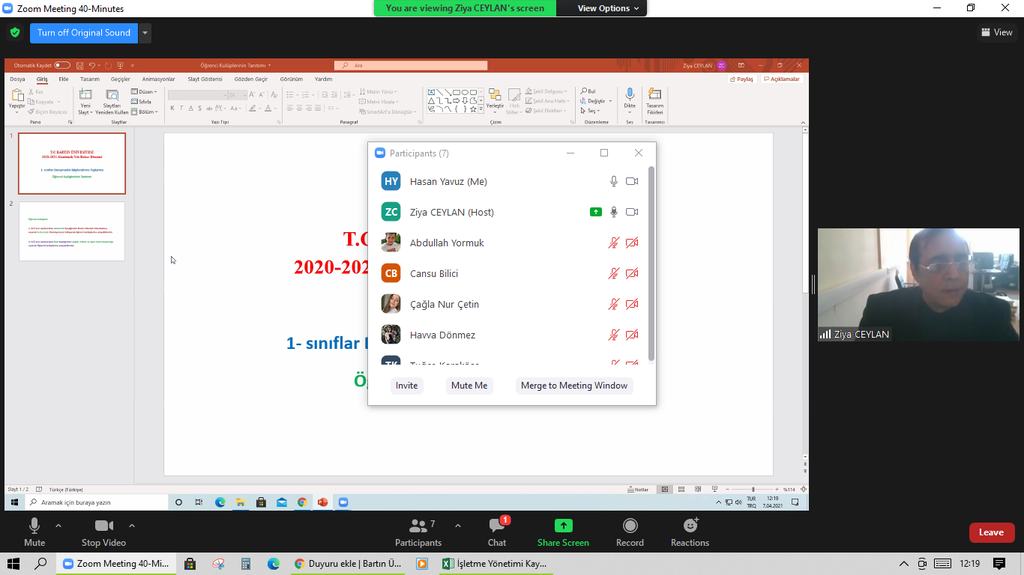The image size is (1024, 575).
Task: Click Hasan Yavuz's camera icon
Action: click(632, 181)
